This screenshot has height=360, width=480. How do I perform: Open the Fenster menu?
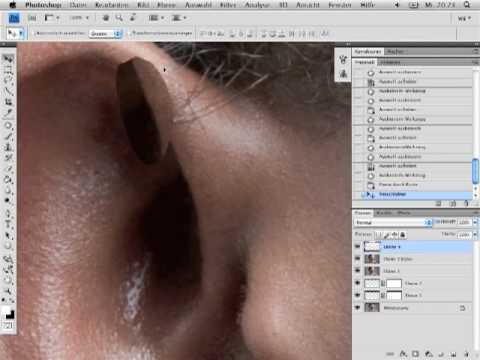tap(340, 5)
